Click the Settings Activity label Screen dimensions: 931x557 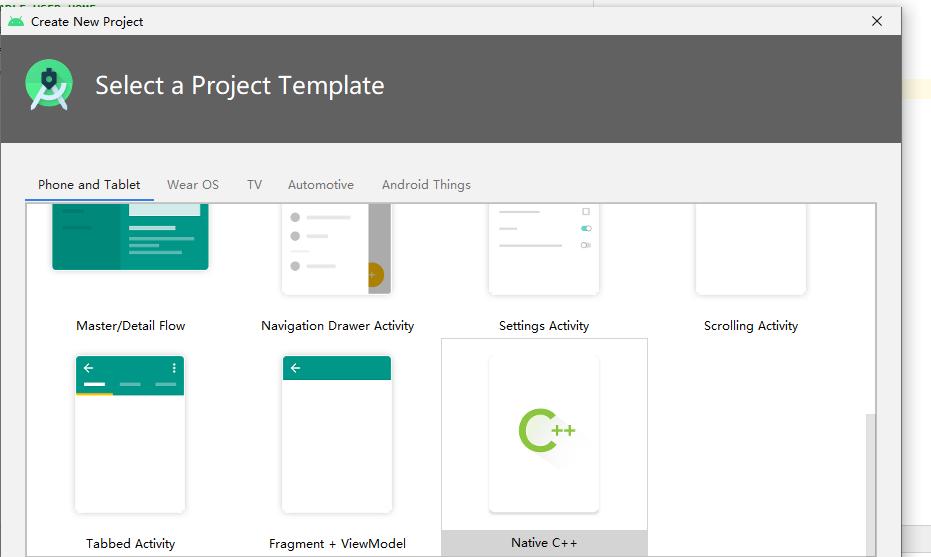click(x=544, y=325)
